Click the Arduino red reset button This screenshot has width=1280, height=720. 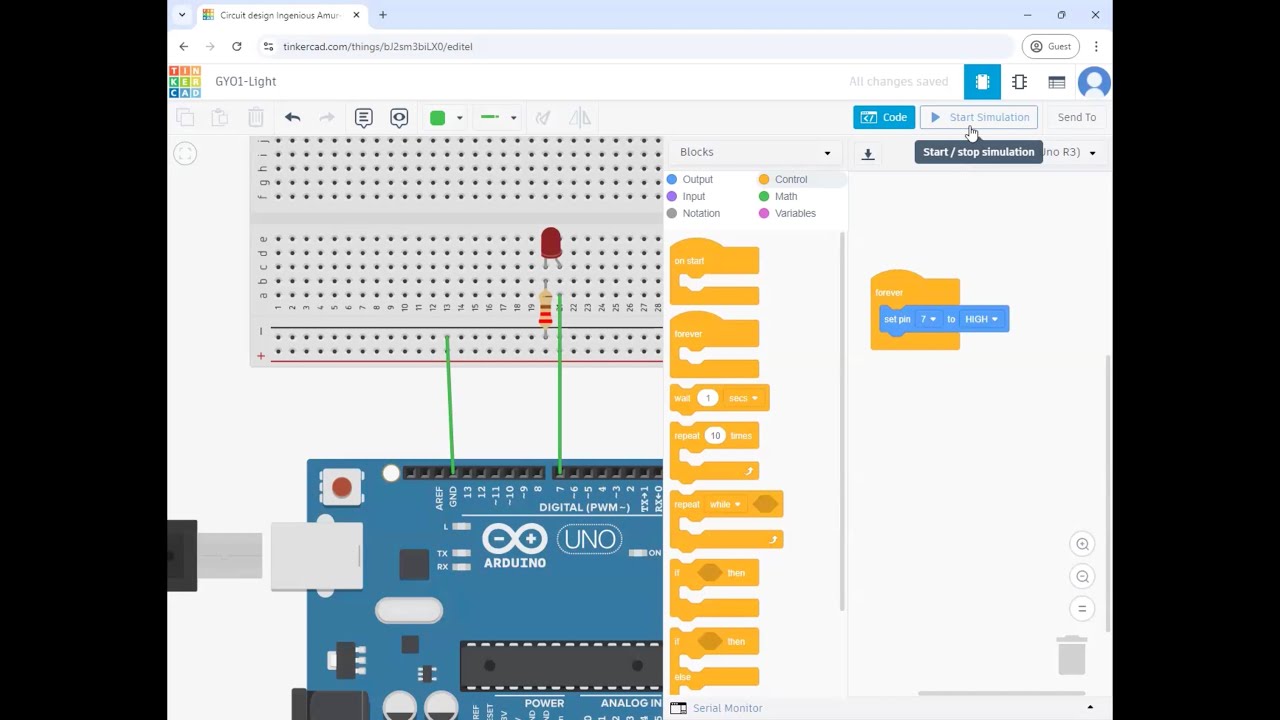pos(341,487)
